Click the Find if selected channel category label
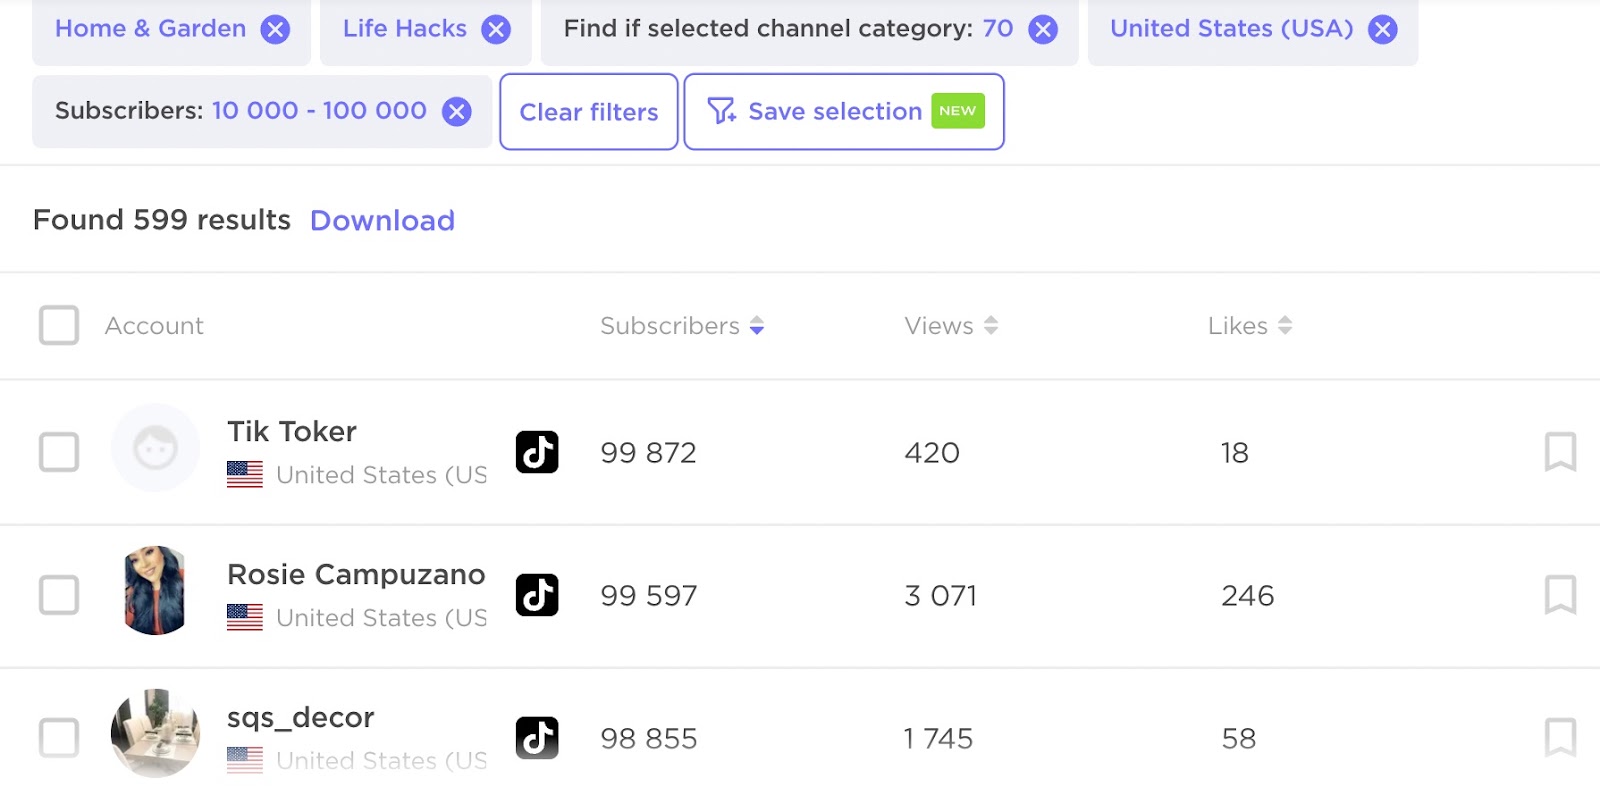1600x804 pixels. click(768, 29)
